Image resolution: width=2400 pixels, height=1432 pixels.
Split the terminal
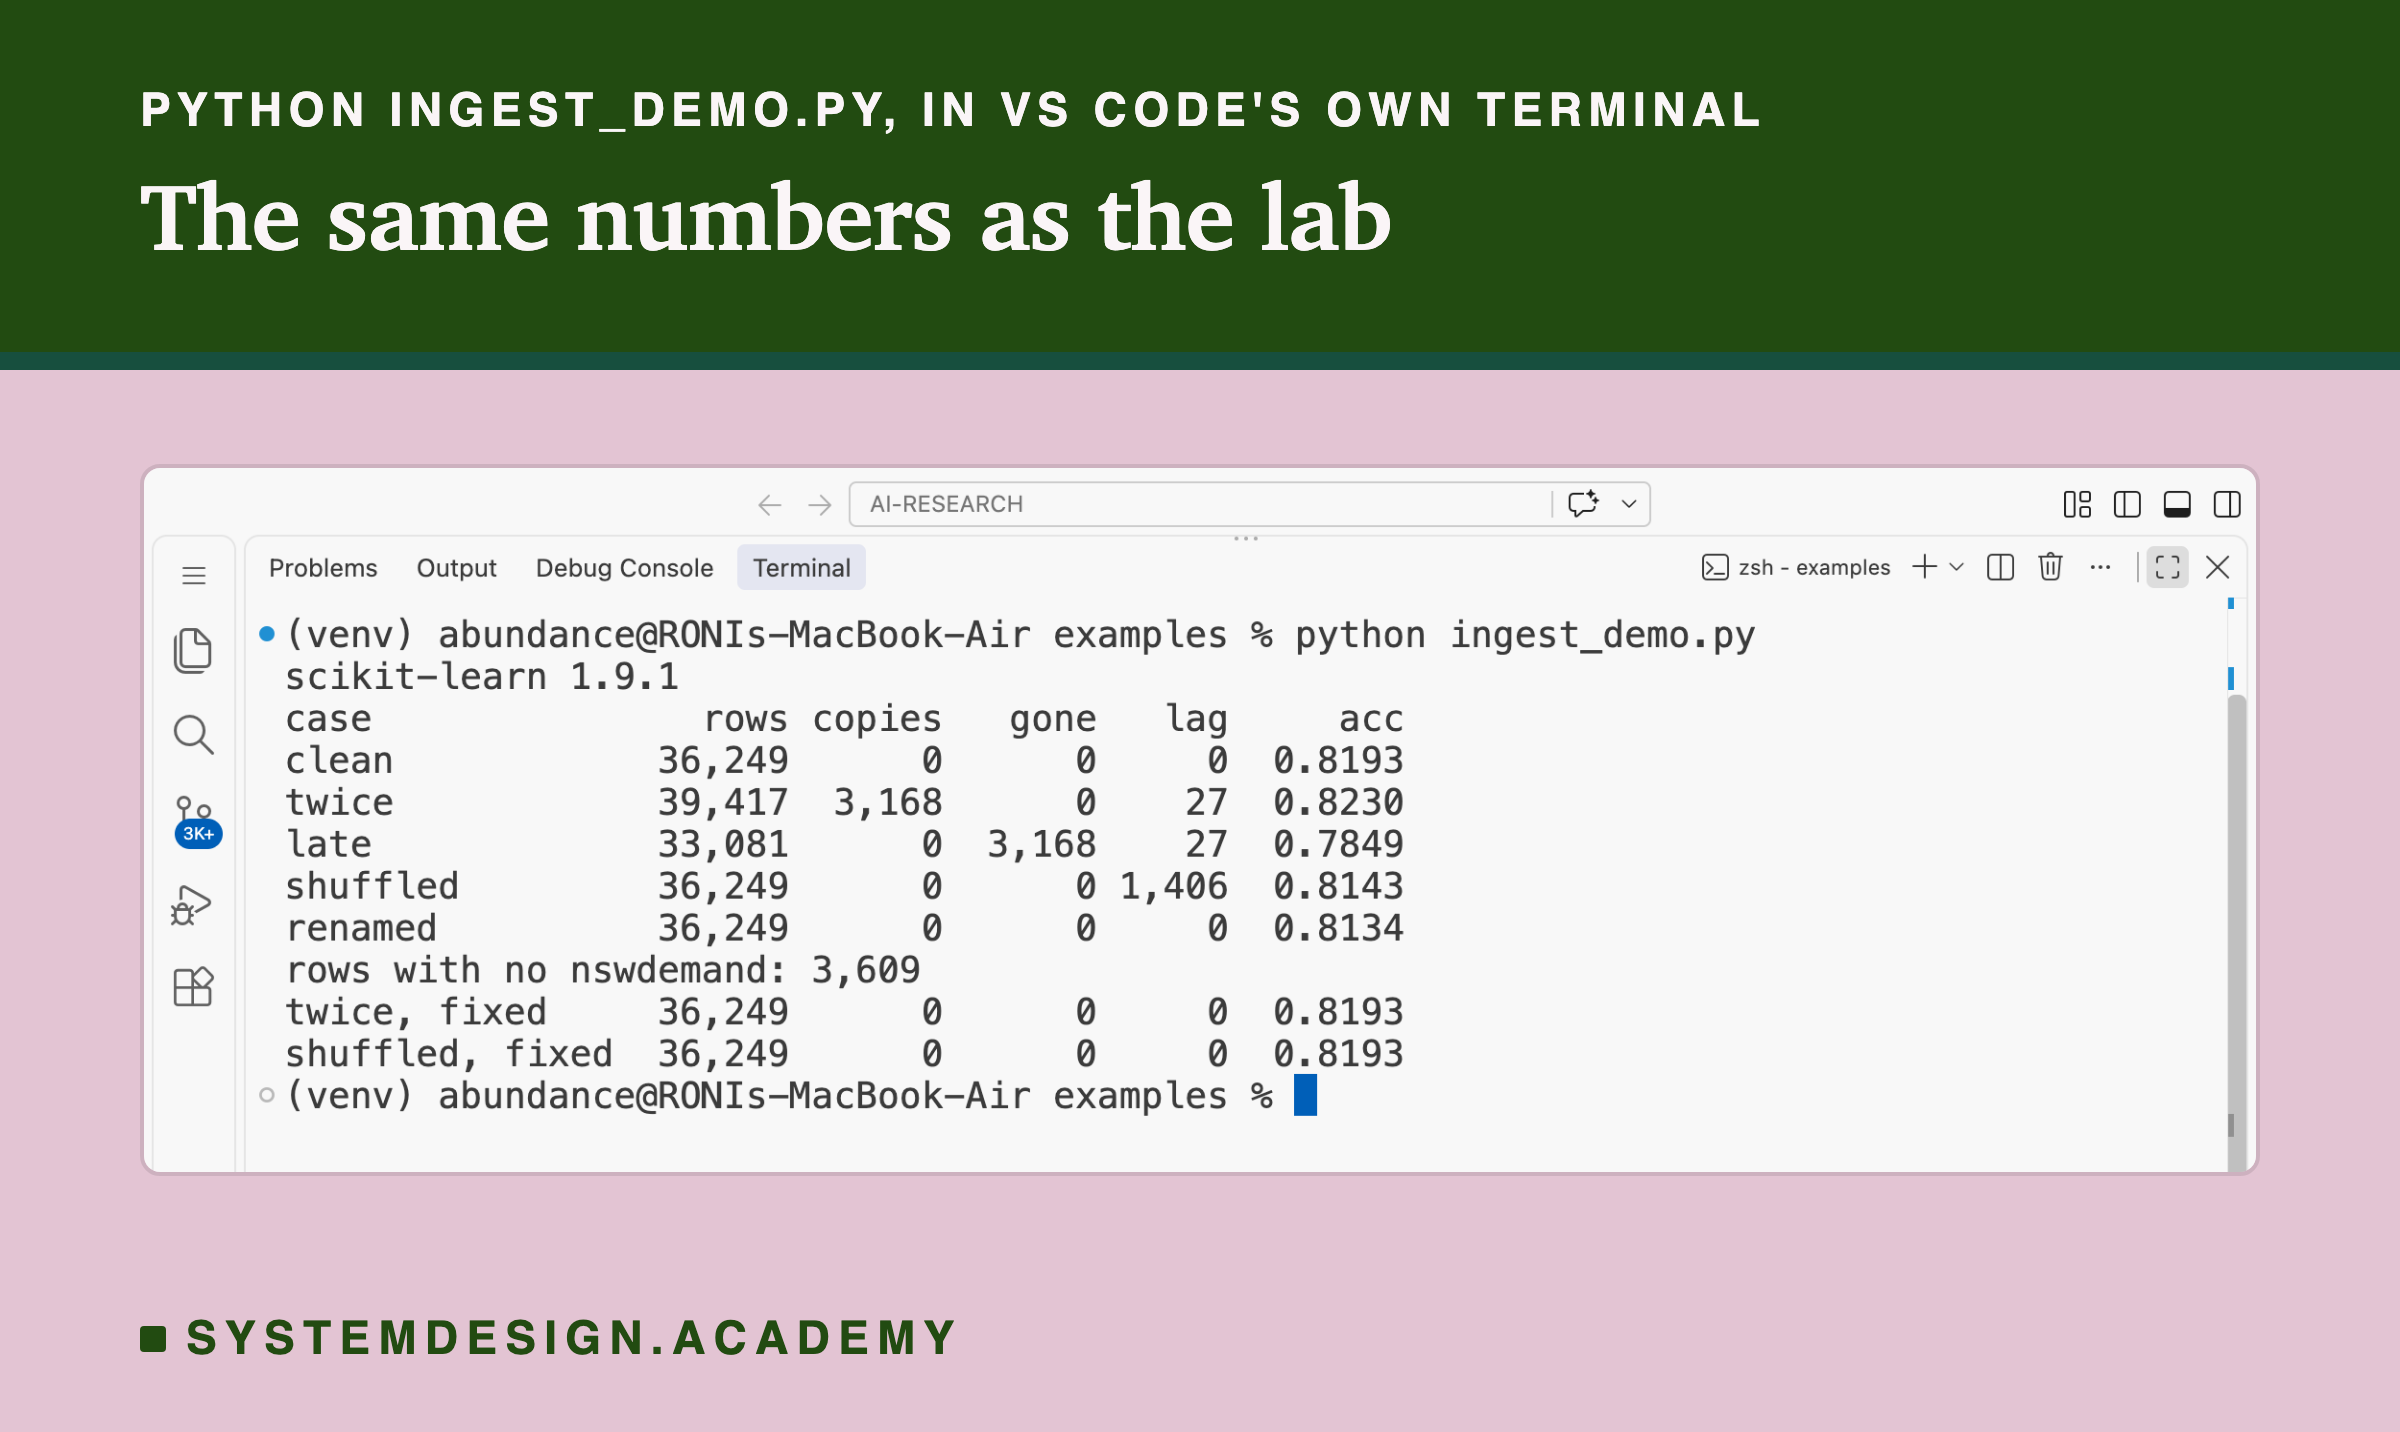click(2000, 567)
